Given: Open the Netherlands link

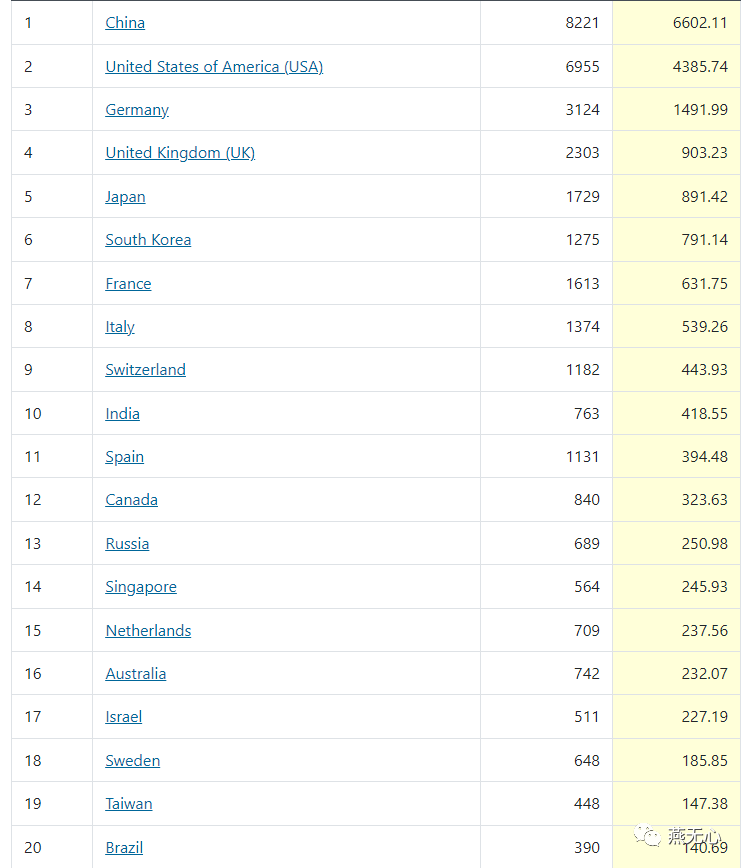Looking at the screenshot, I should (x=148, y=631).
